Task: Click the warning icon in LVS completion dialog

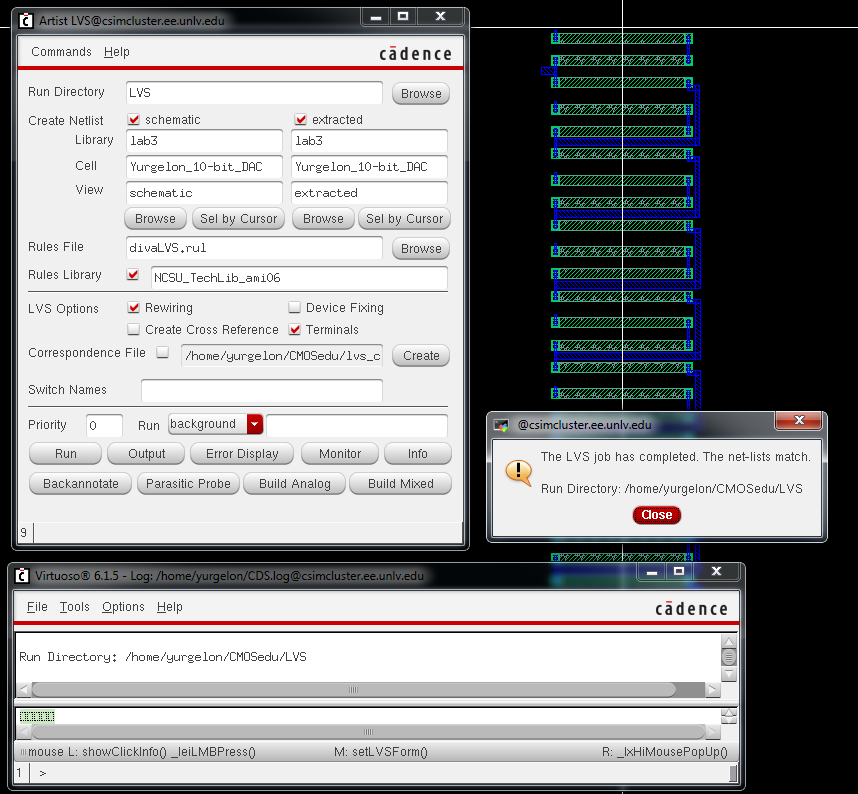Action: pyautogui.click(x=519, y=471)
